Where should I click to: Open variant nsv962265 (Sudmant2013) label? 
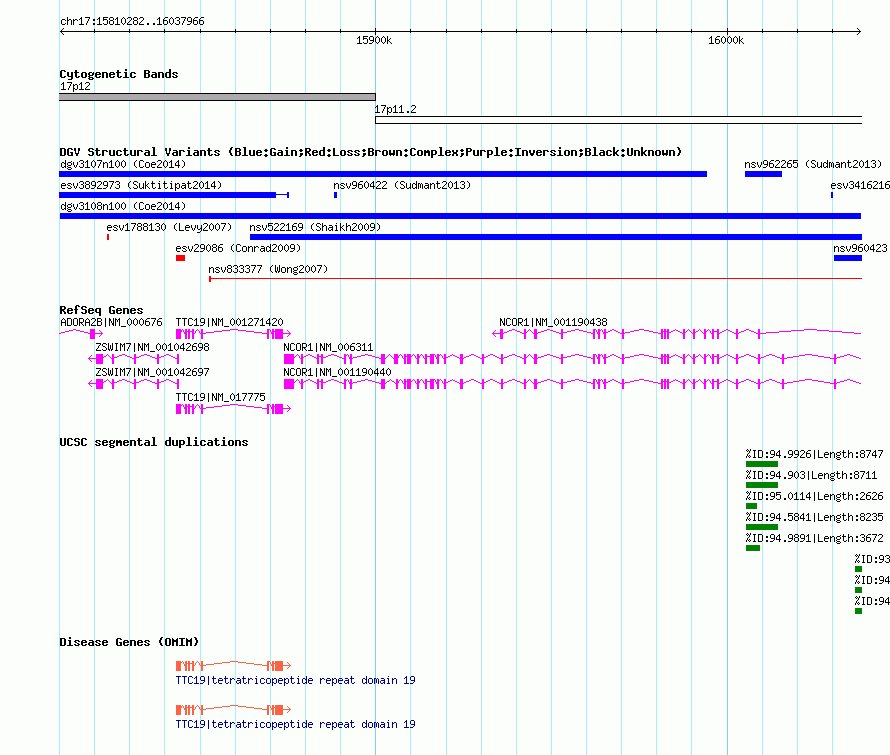coord(813,164)
